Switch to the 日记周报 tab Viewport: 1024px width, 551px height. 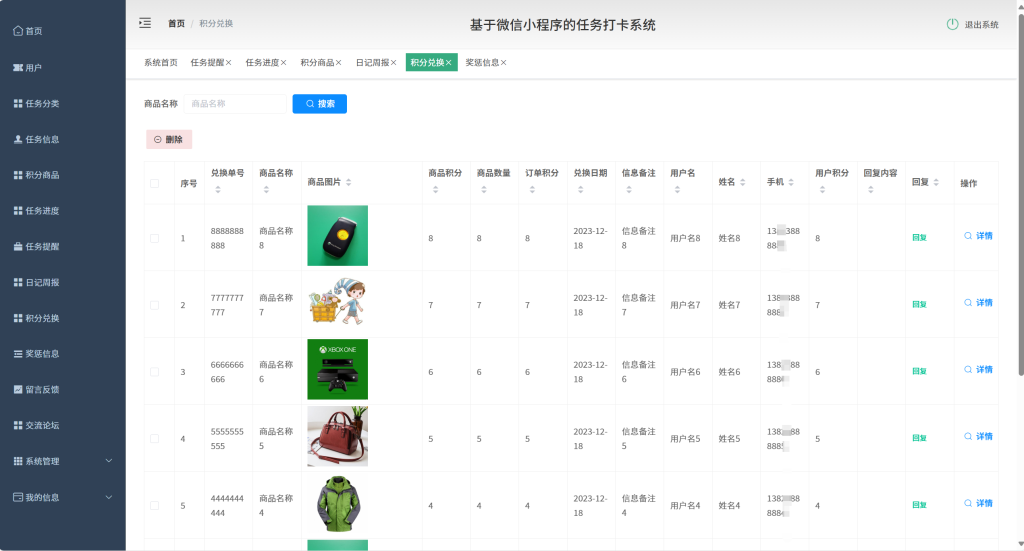point(372,63)
